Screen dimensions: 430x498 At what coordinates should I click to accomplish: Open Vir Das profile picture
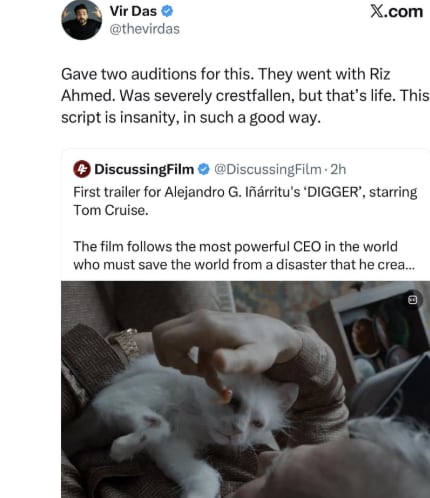pos(82,20)
